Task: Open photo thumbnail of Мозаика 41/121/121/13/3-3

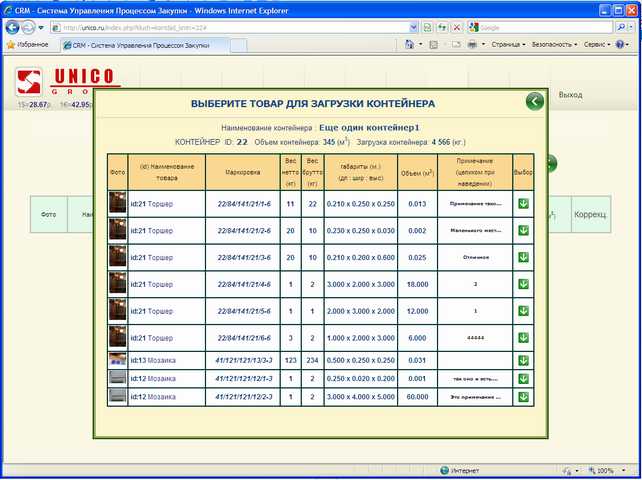Action: pos(118,360)
